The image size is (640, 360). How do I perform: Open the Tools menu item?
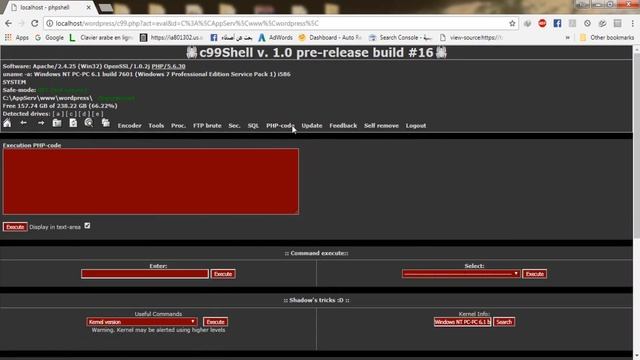pos(156,126)
